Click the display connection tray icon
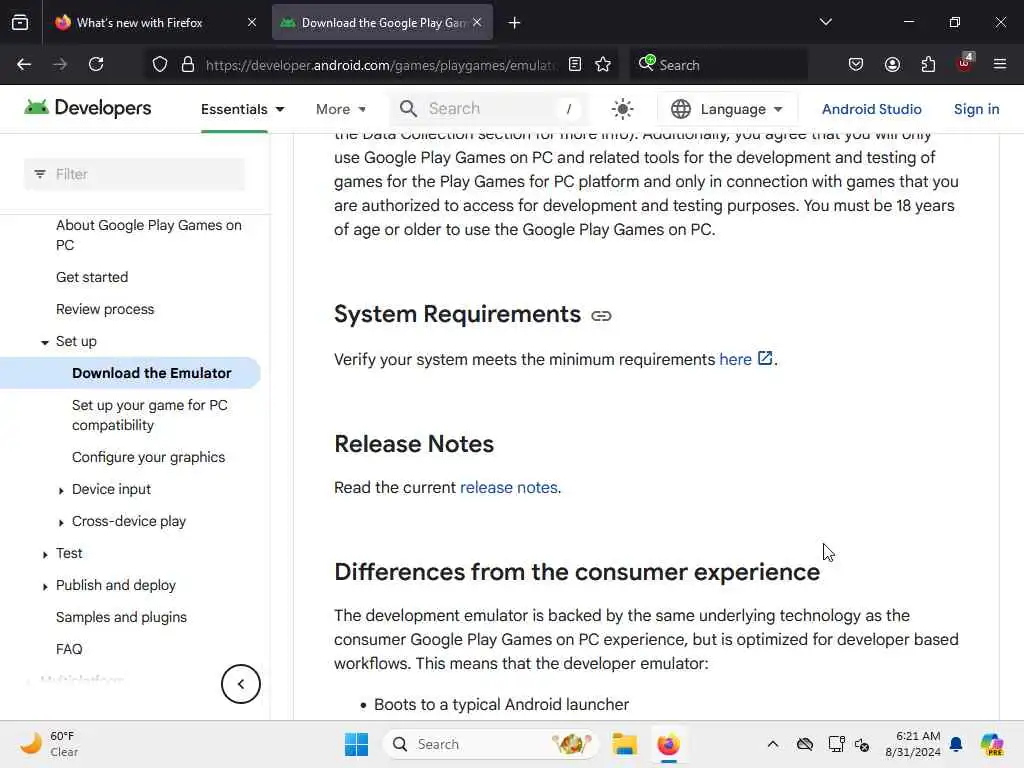The image size is (1024, 768). [836, 744]
